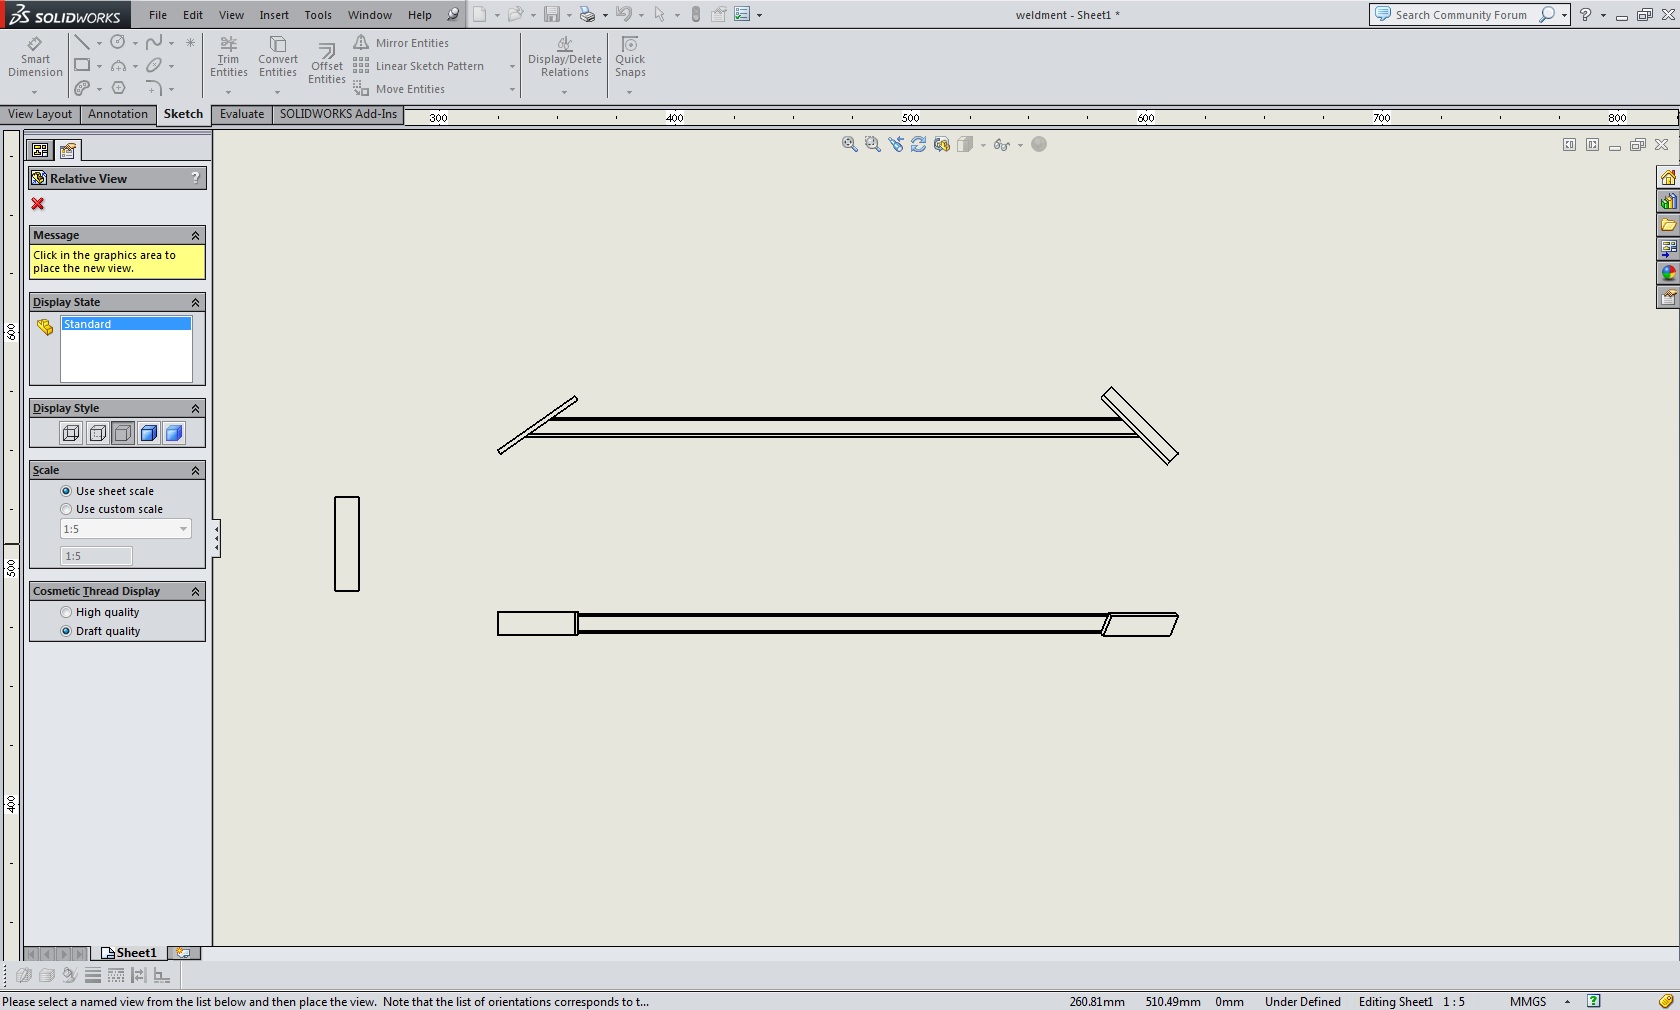Click the Mirror Entities icon

(x=362, y=43)
